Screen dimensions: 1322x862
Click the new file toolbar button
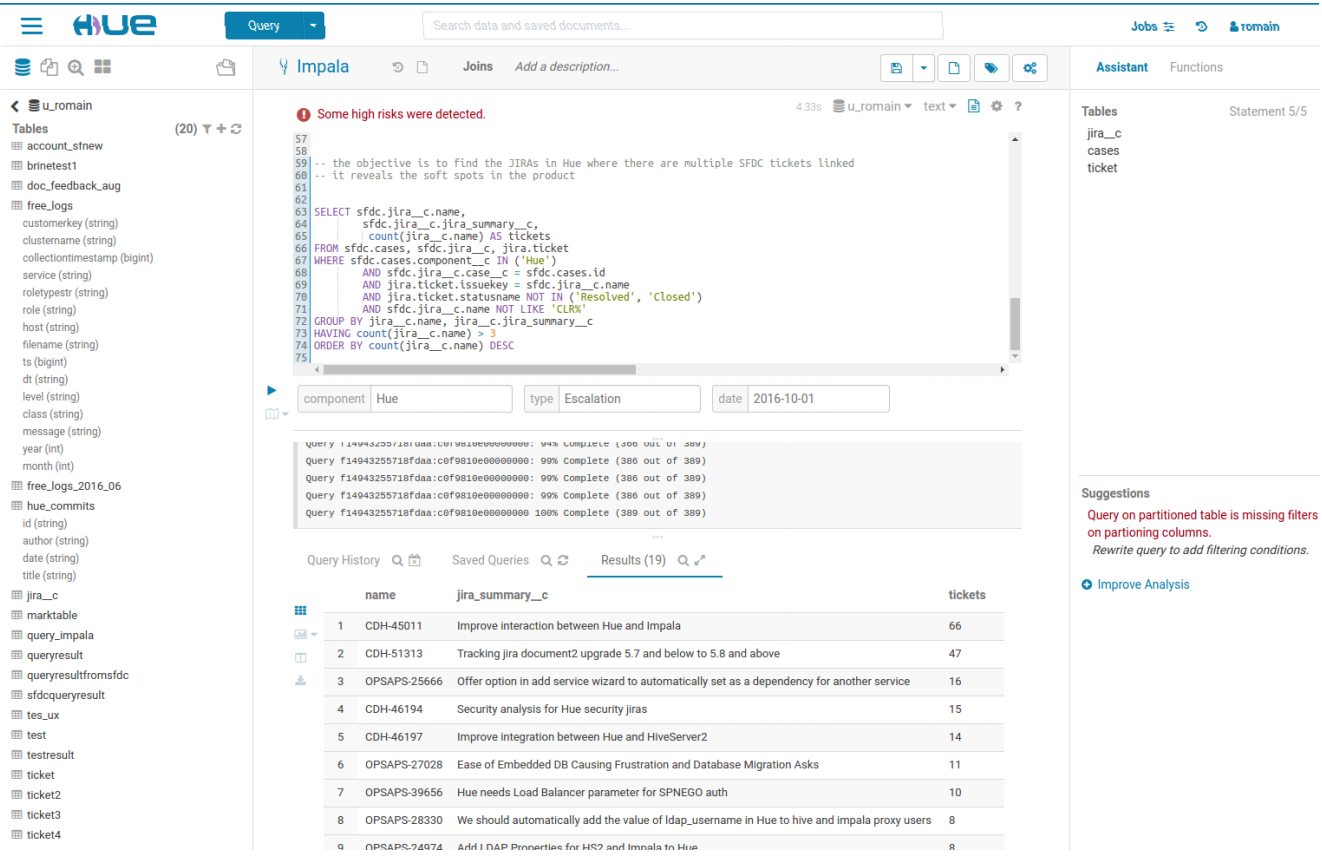click(954, 68)
